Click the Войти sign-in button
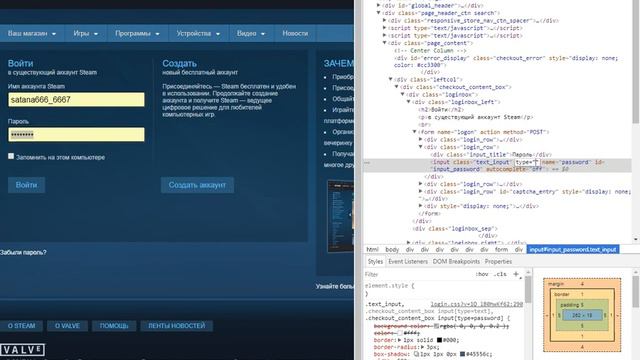The image size is (640, 360). pyautogui.click(x=27, y=185)
